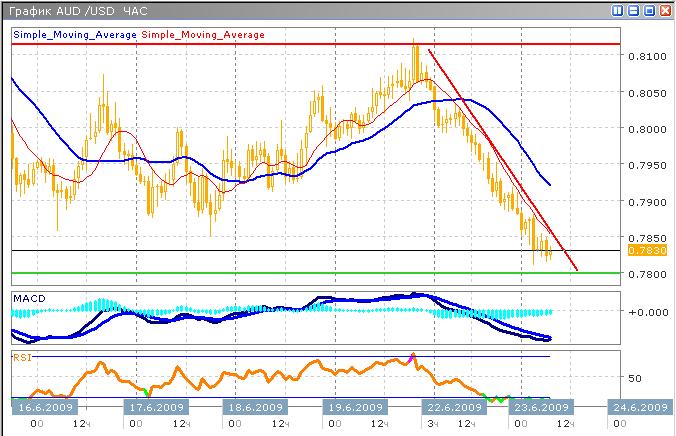The height and width of the screenshot is (436, 676).
Task: Select the 24.6.2009 date marker
Action: coord(639,408)
